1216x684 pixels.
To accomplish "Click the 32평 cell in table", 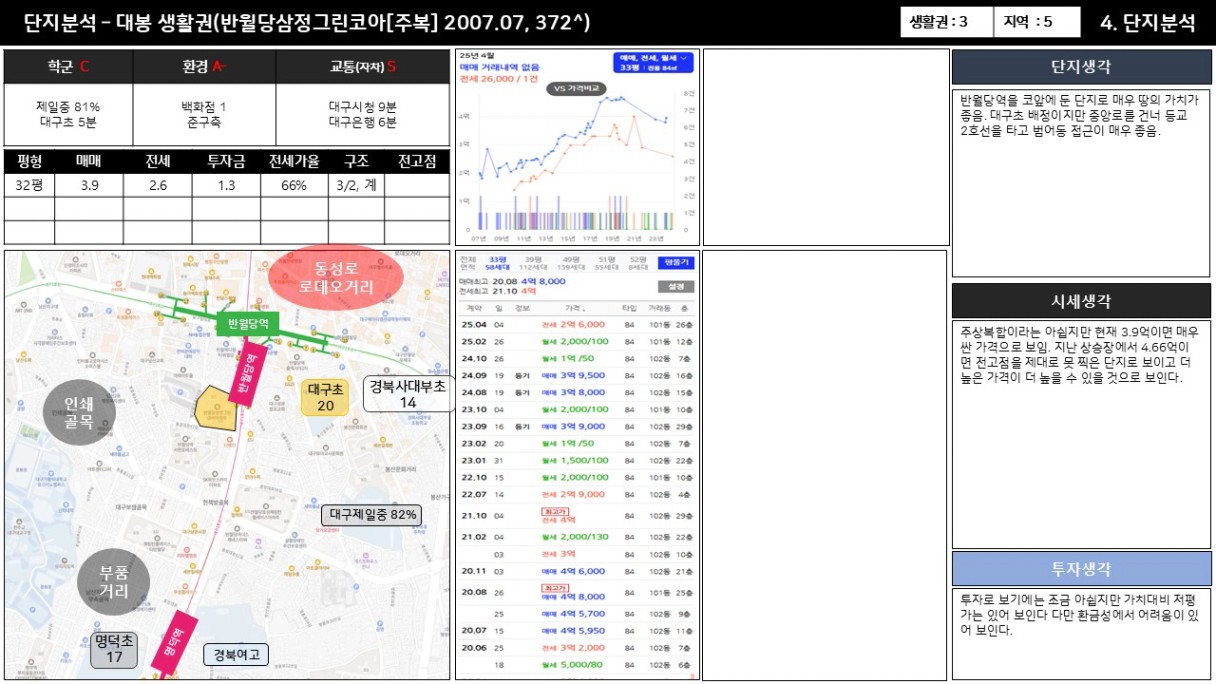I will click(29, 185).
